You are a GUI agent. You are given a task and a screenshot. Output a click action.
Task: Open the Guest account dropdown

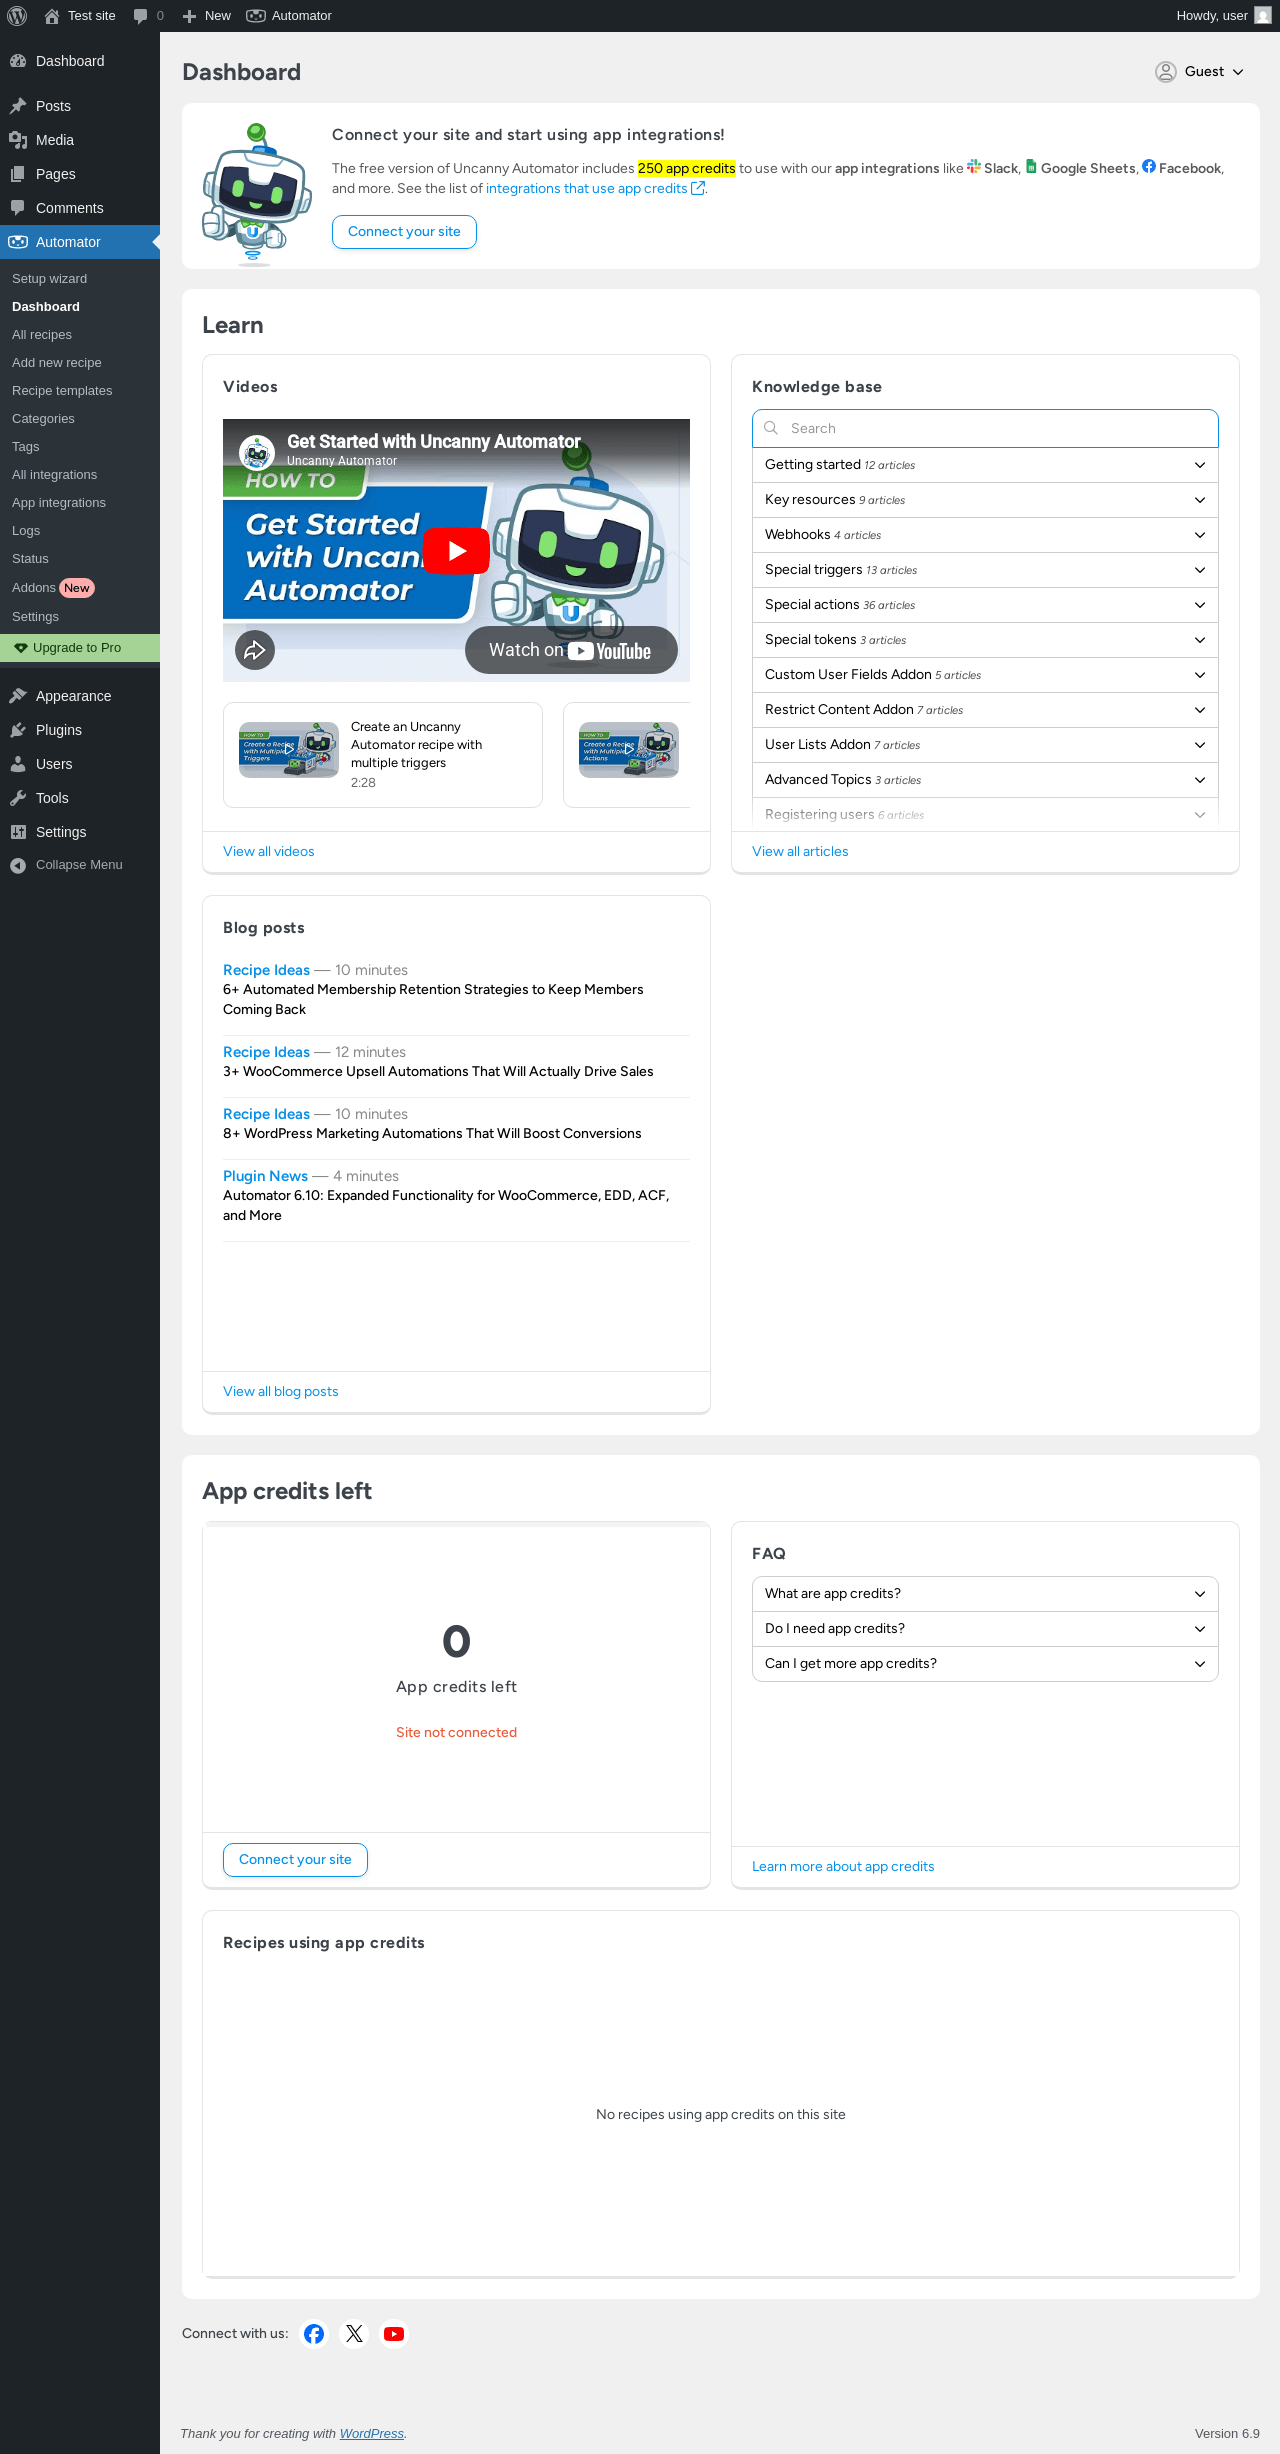(1200, 72)
